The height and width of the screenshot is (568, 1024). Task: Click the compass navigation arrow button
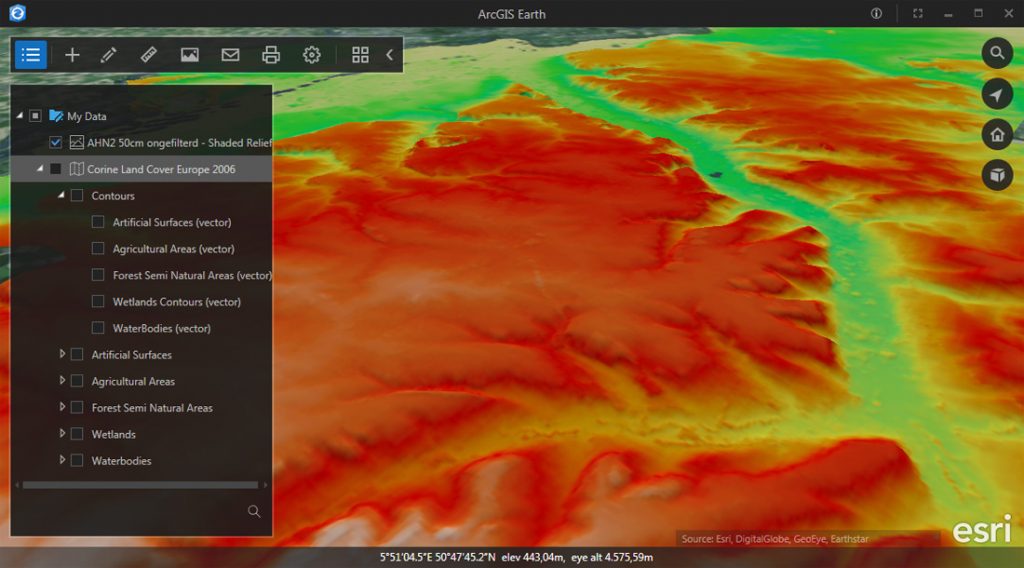[997, 94]
